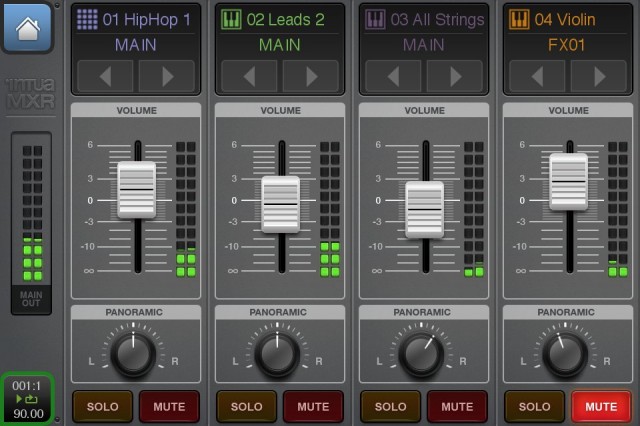This screenshot has height=426, width=640.
Task: Solo the 02 Leads 2 channel
Action: tap(247, 407)
